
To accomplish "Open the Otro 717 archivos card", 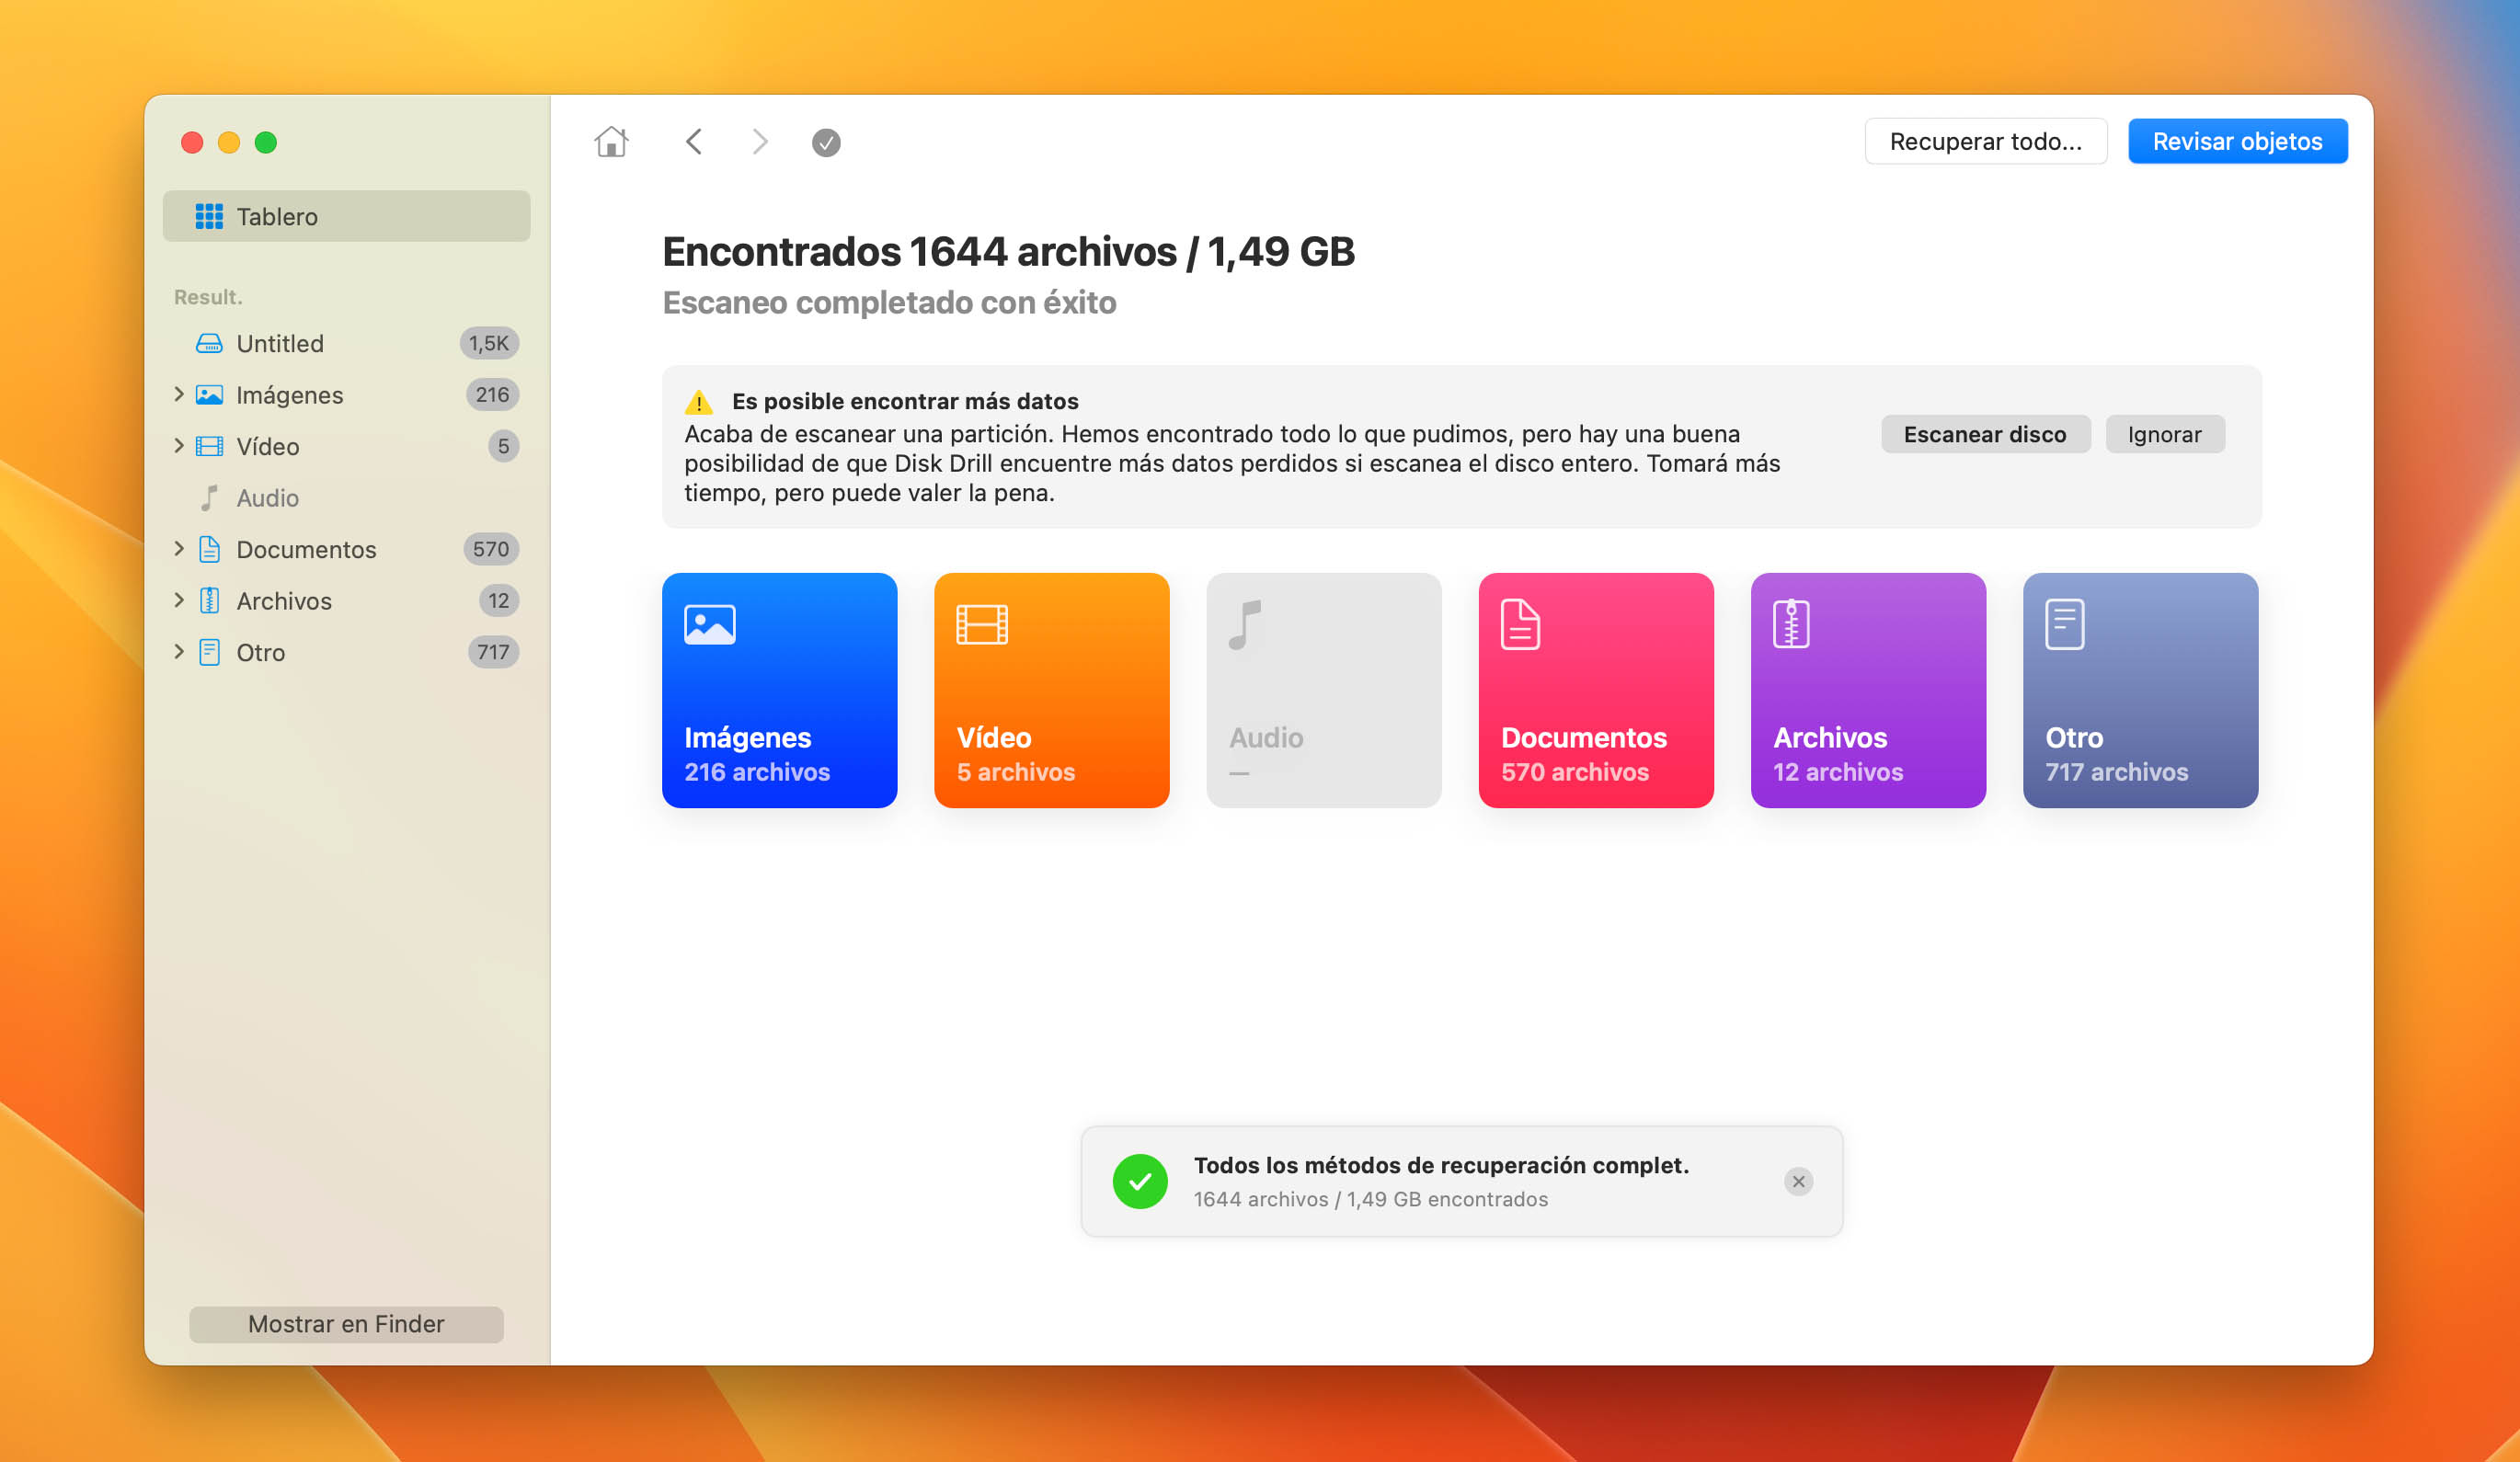I will (x=2140, y=690).
